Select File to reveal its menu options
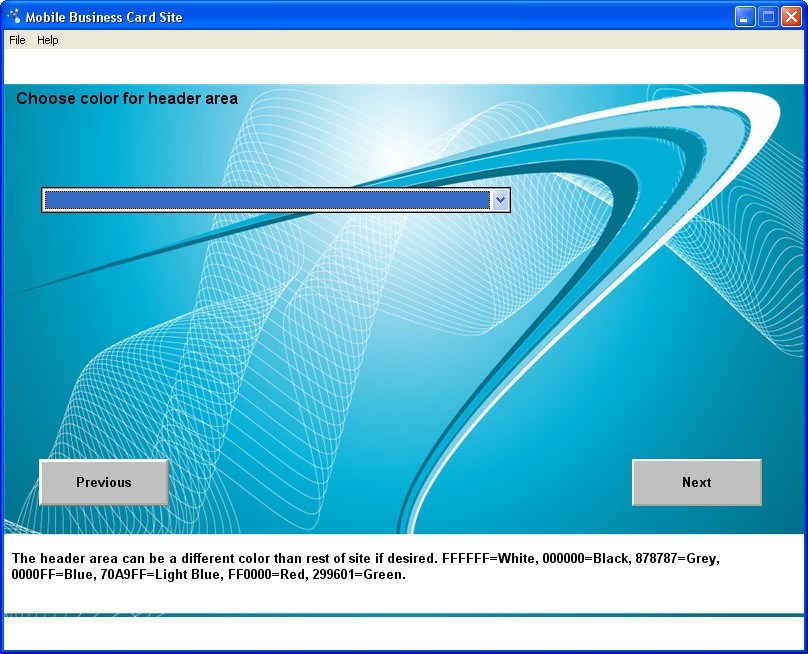The image size is (808, 654). coord(16,40)
